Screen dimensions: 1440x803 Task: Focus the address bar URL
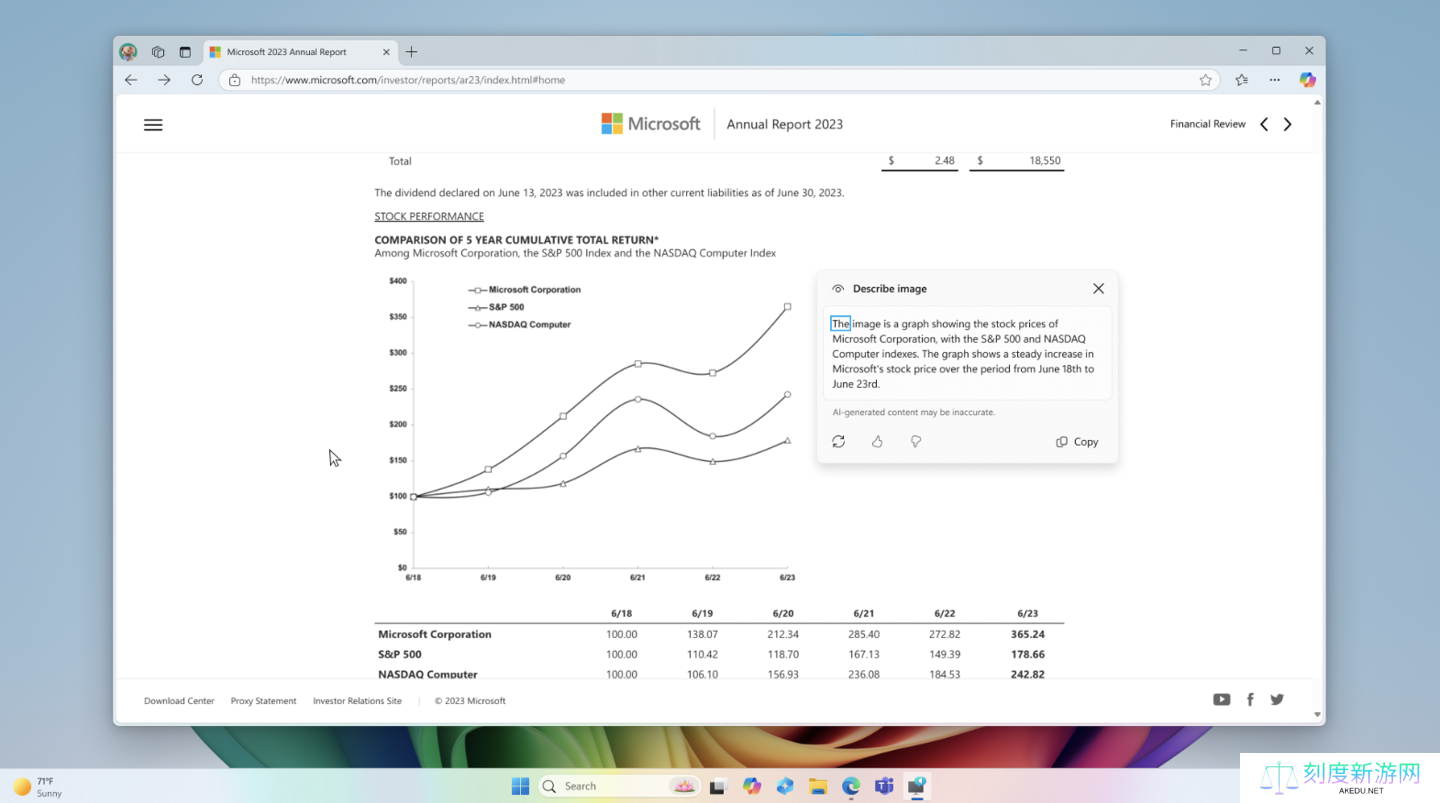tap(408, 80)
